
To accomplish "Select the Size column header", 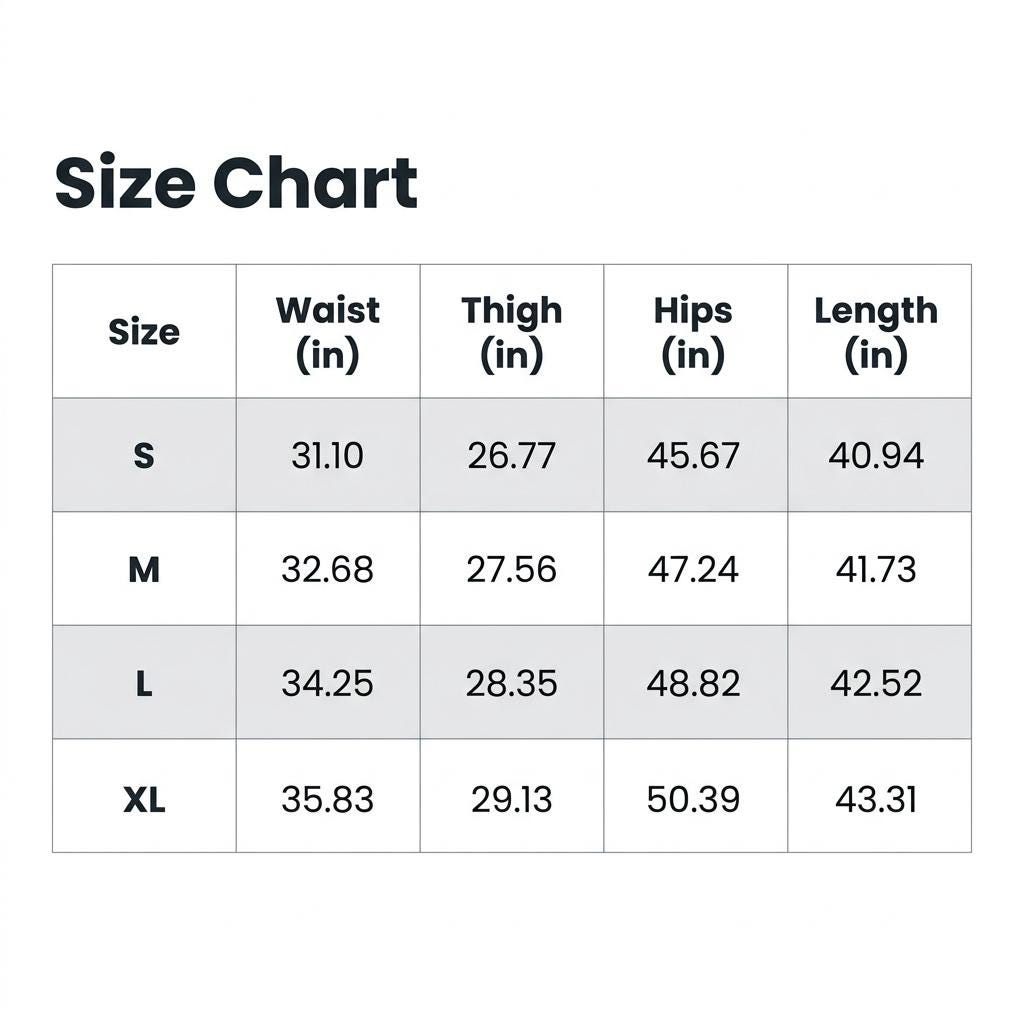I will pos(144,332).
